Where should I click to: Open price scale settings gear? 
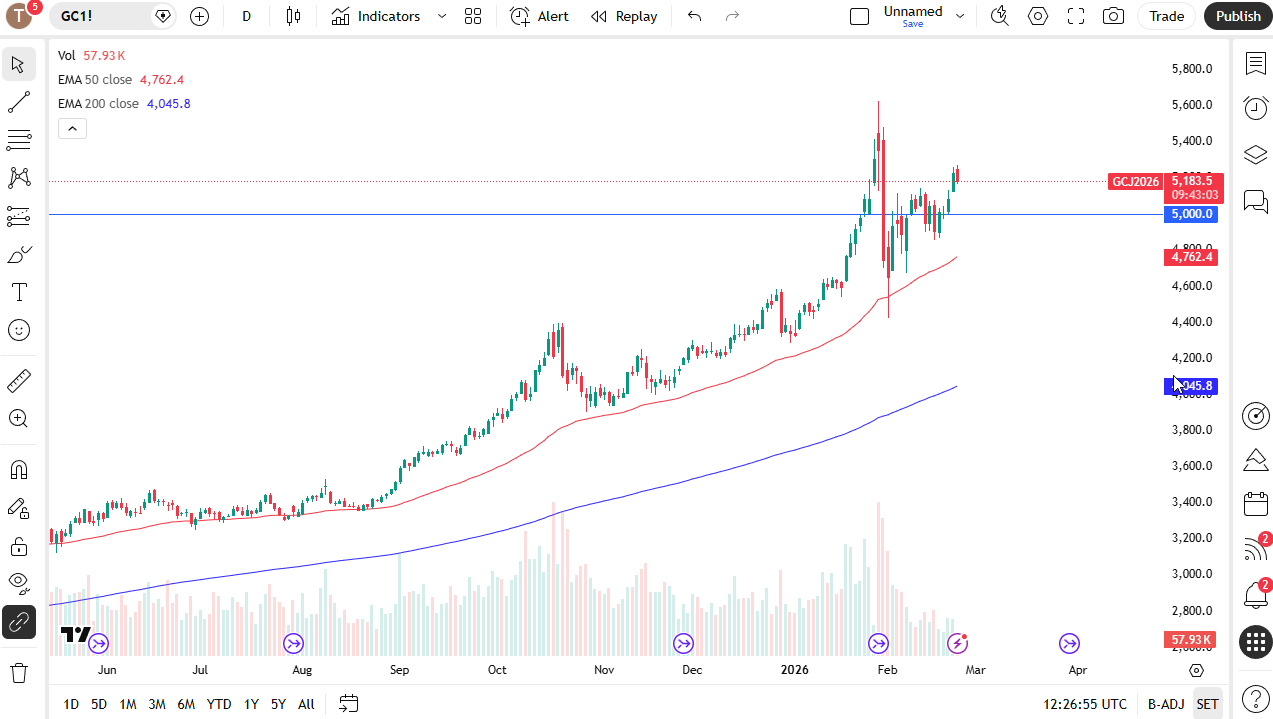1196,670
